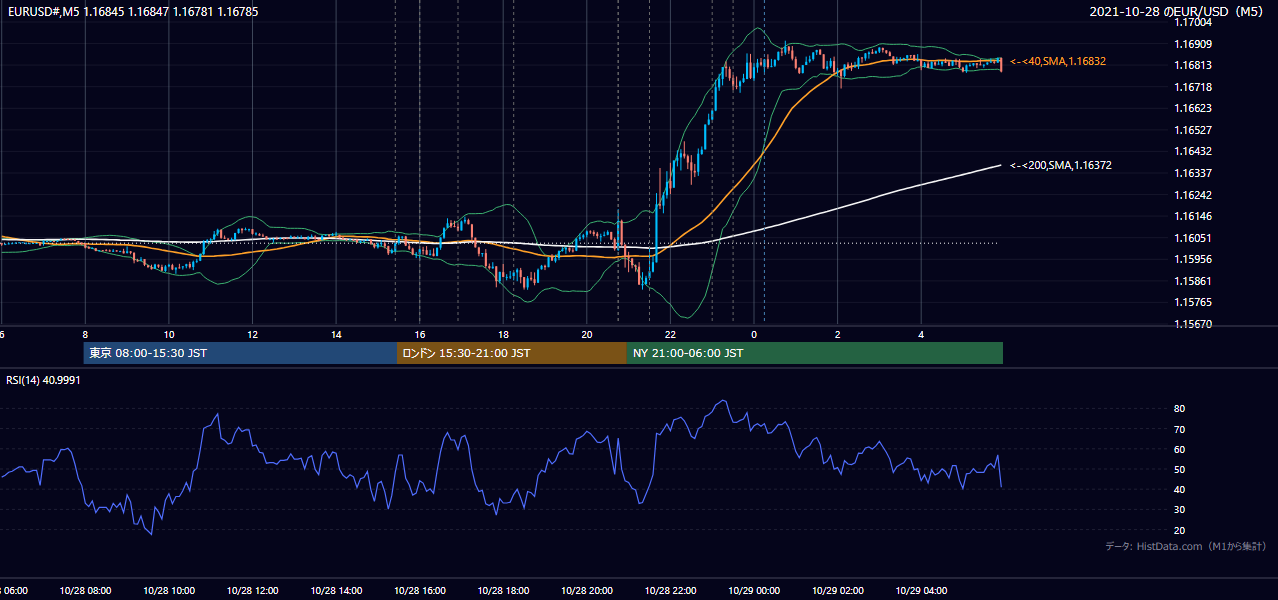Click hour label 12 under price chart
The width and height of the screenshot is (1278, 600).
(x=253, y=335)
